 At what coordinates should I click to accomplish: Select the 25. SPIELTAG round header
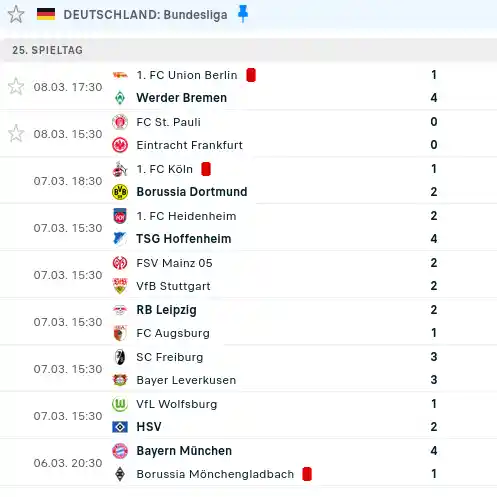pyautogui.click(x=47, y=50)
